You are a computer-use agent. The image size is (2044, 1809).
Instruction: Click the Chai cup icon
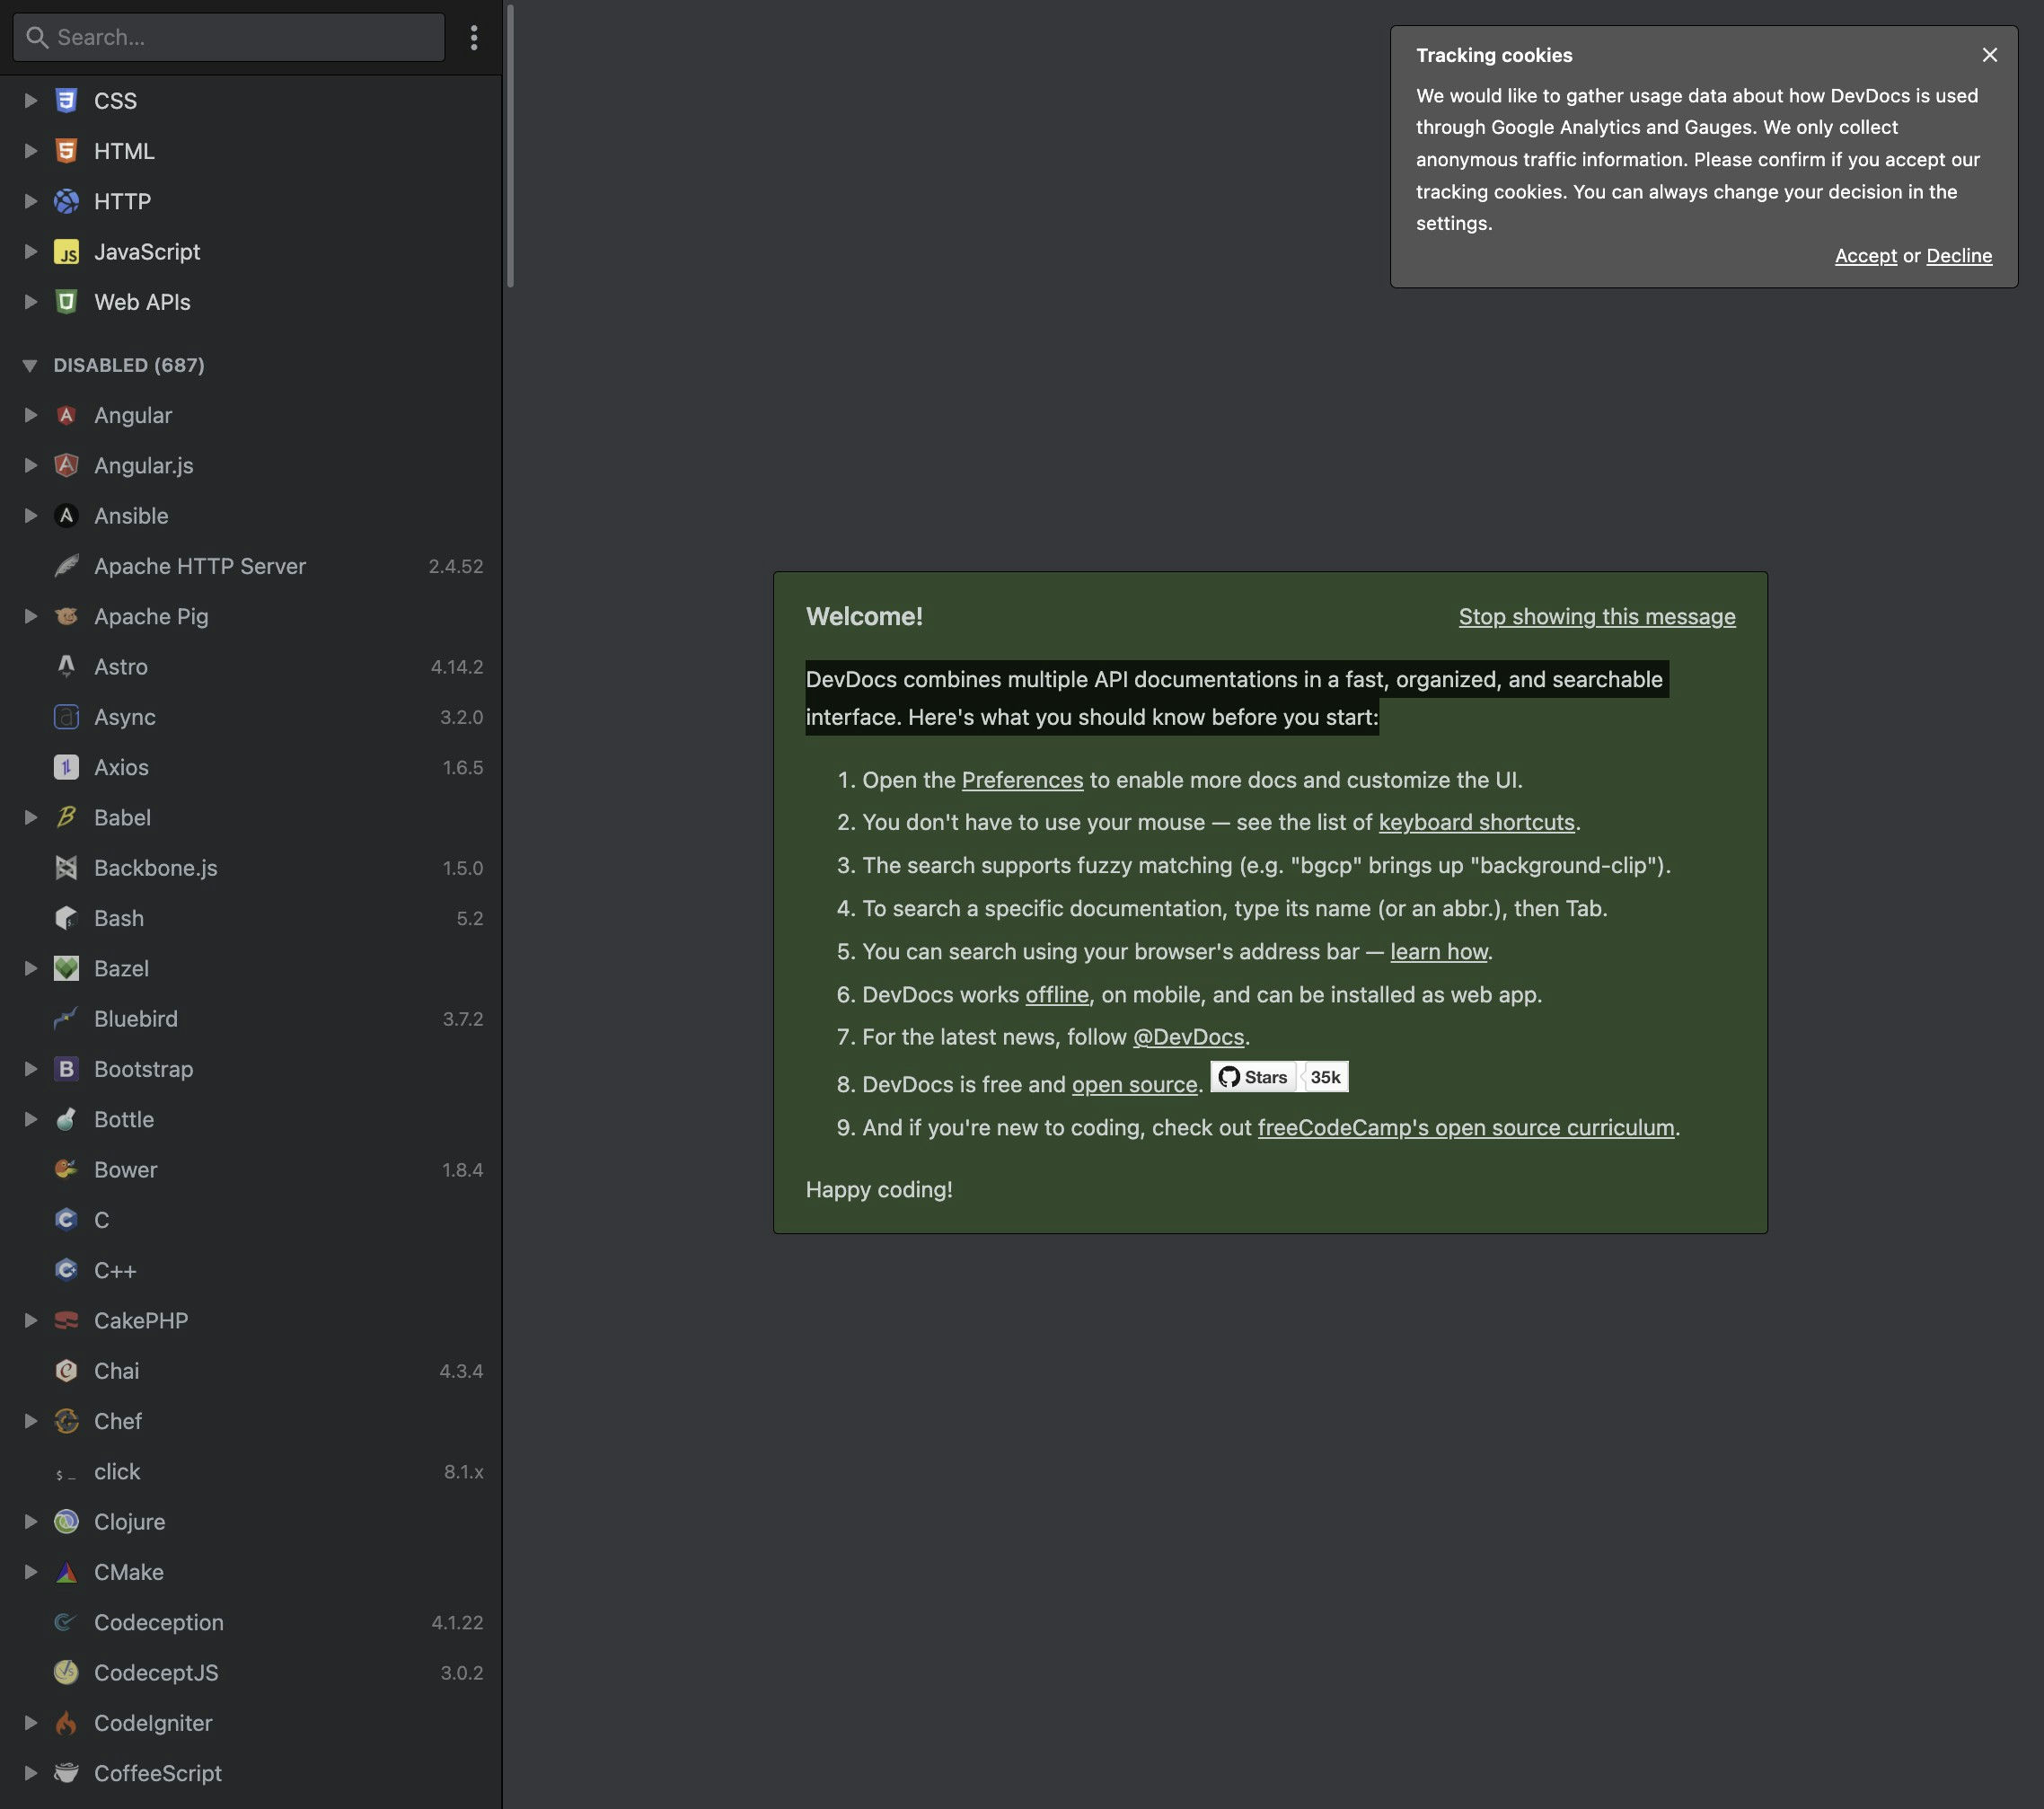point(66,1370)
